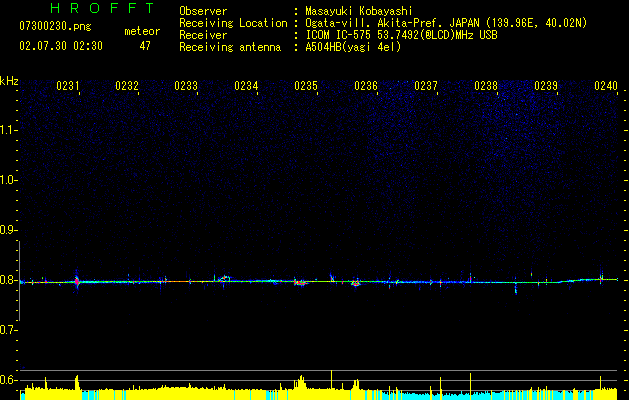The height and width of the screenshot is (400, 629).
Task: Select the filename 07300230.png
Action: [55, 27]
